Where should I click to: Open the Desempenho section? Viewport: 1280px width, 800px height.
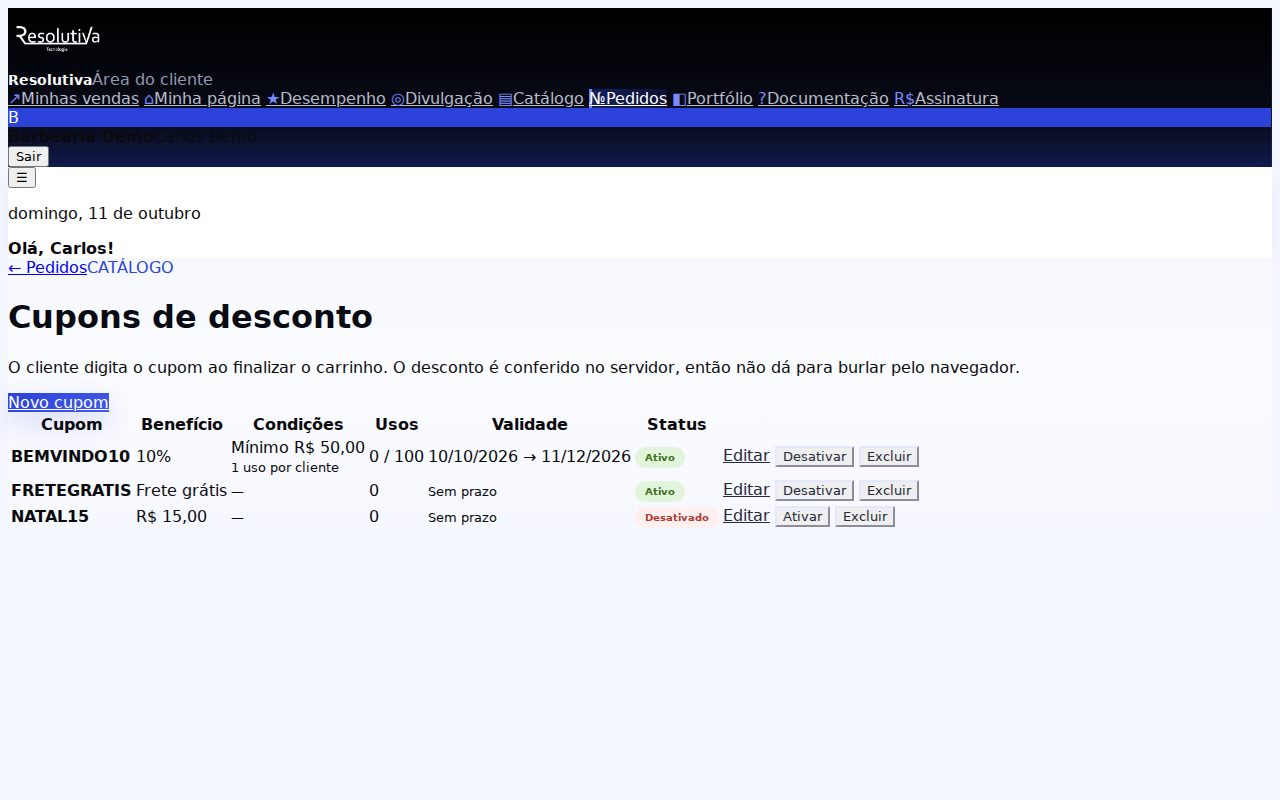click(326, 98)
